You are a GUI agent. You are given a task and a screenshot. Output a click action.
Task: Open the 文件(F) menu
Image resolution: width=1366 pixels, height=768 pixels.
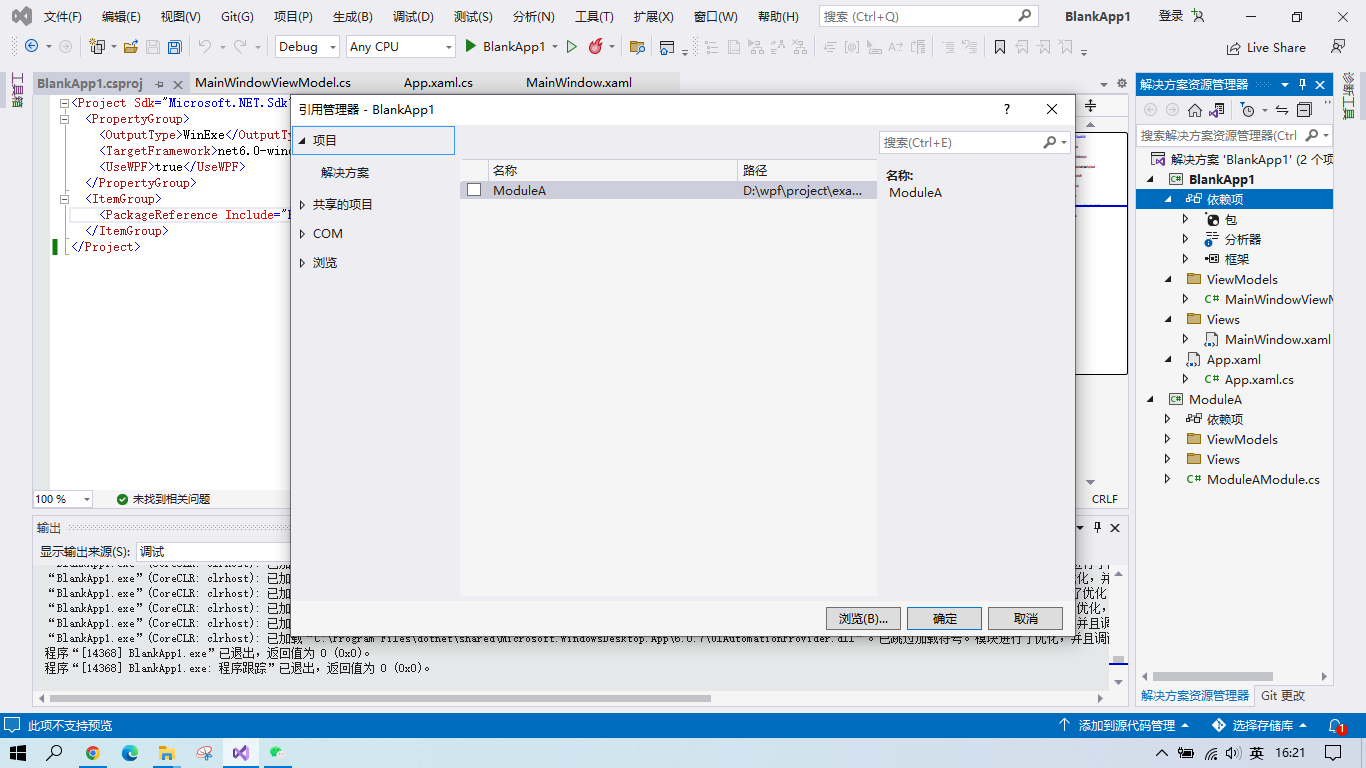click(x=62, y=17)
